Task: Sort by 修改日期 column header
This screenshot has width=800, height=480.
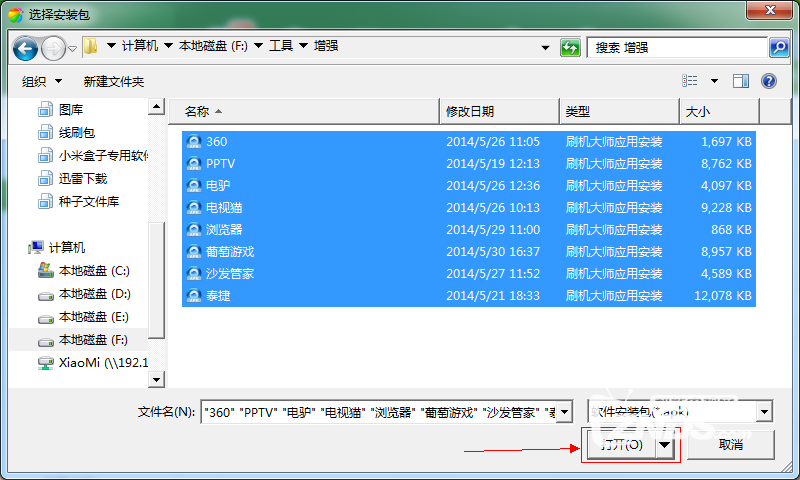Action: [x=499, y=111]
